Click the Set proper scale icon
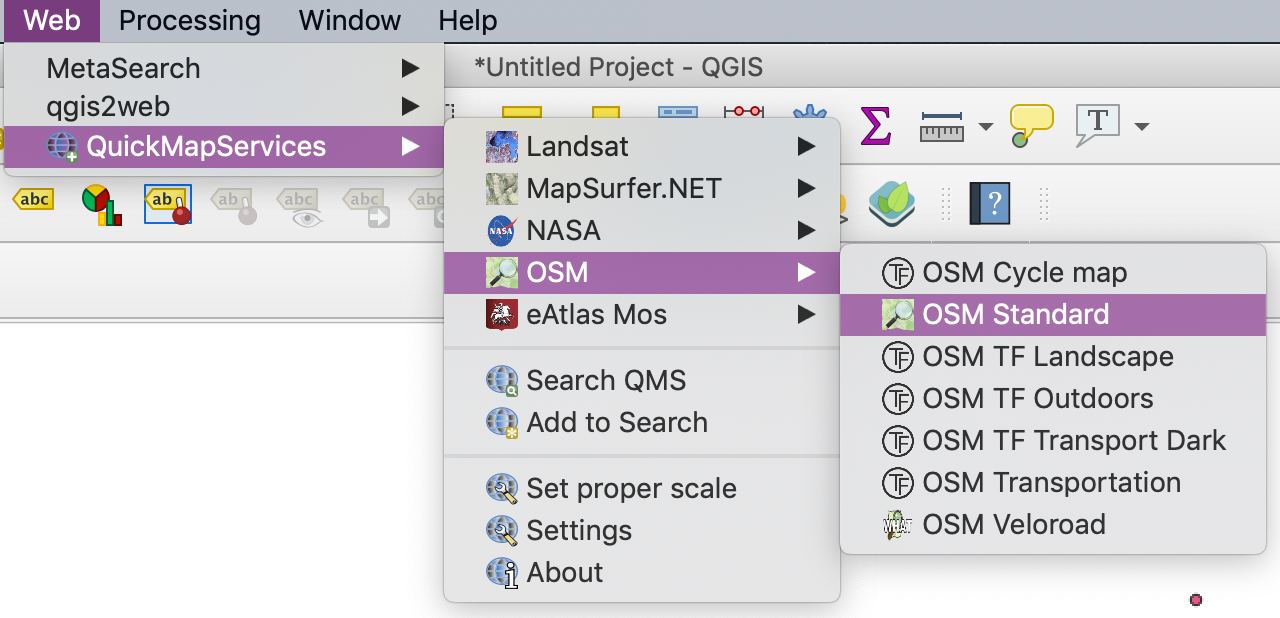 click(502, 489)
